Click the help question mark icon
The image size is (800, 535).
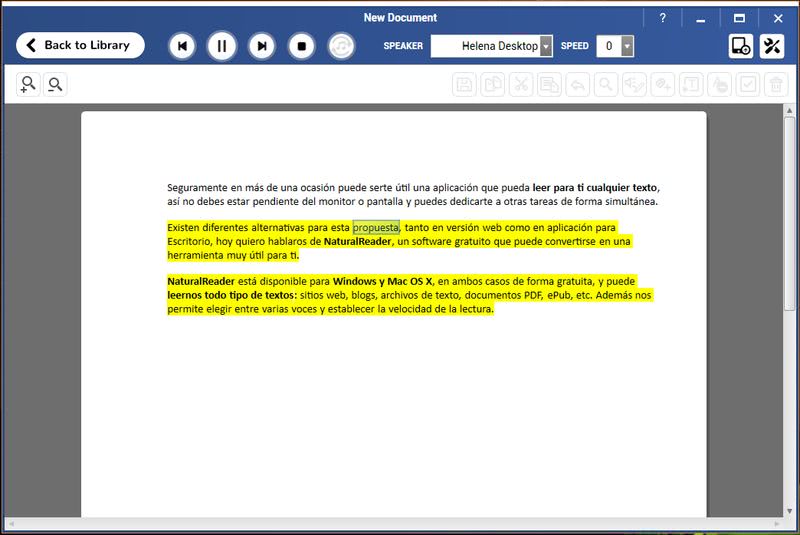tap(662, 18)
